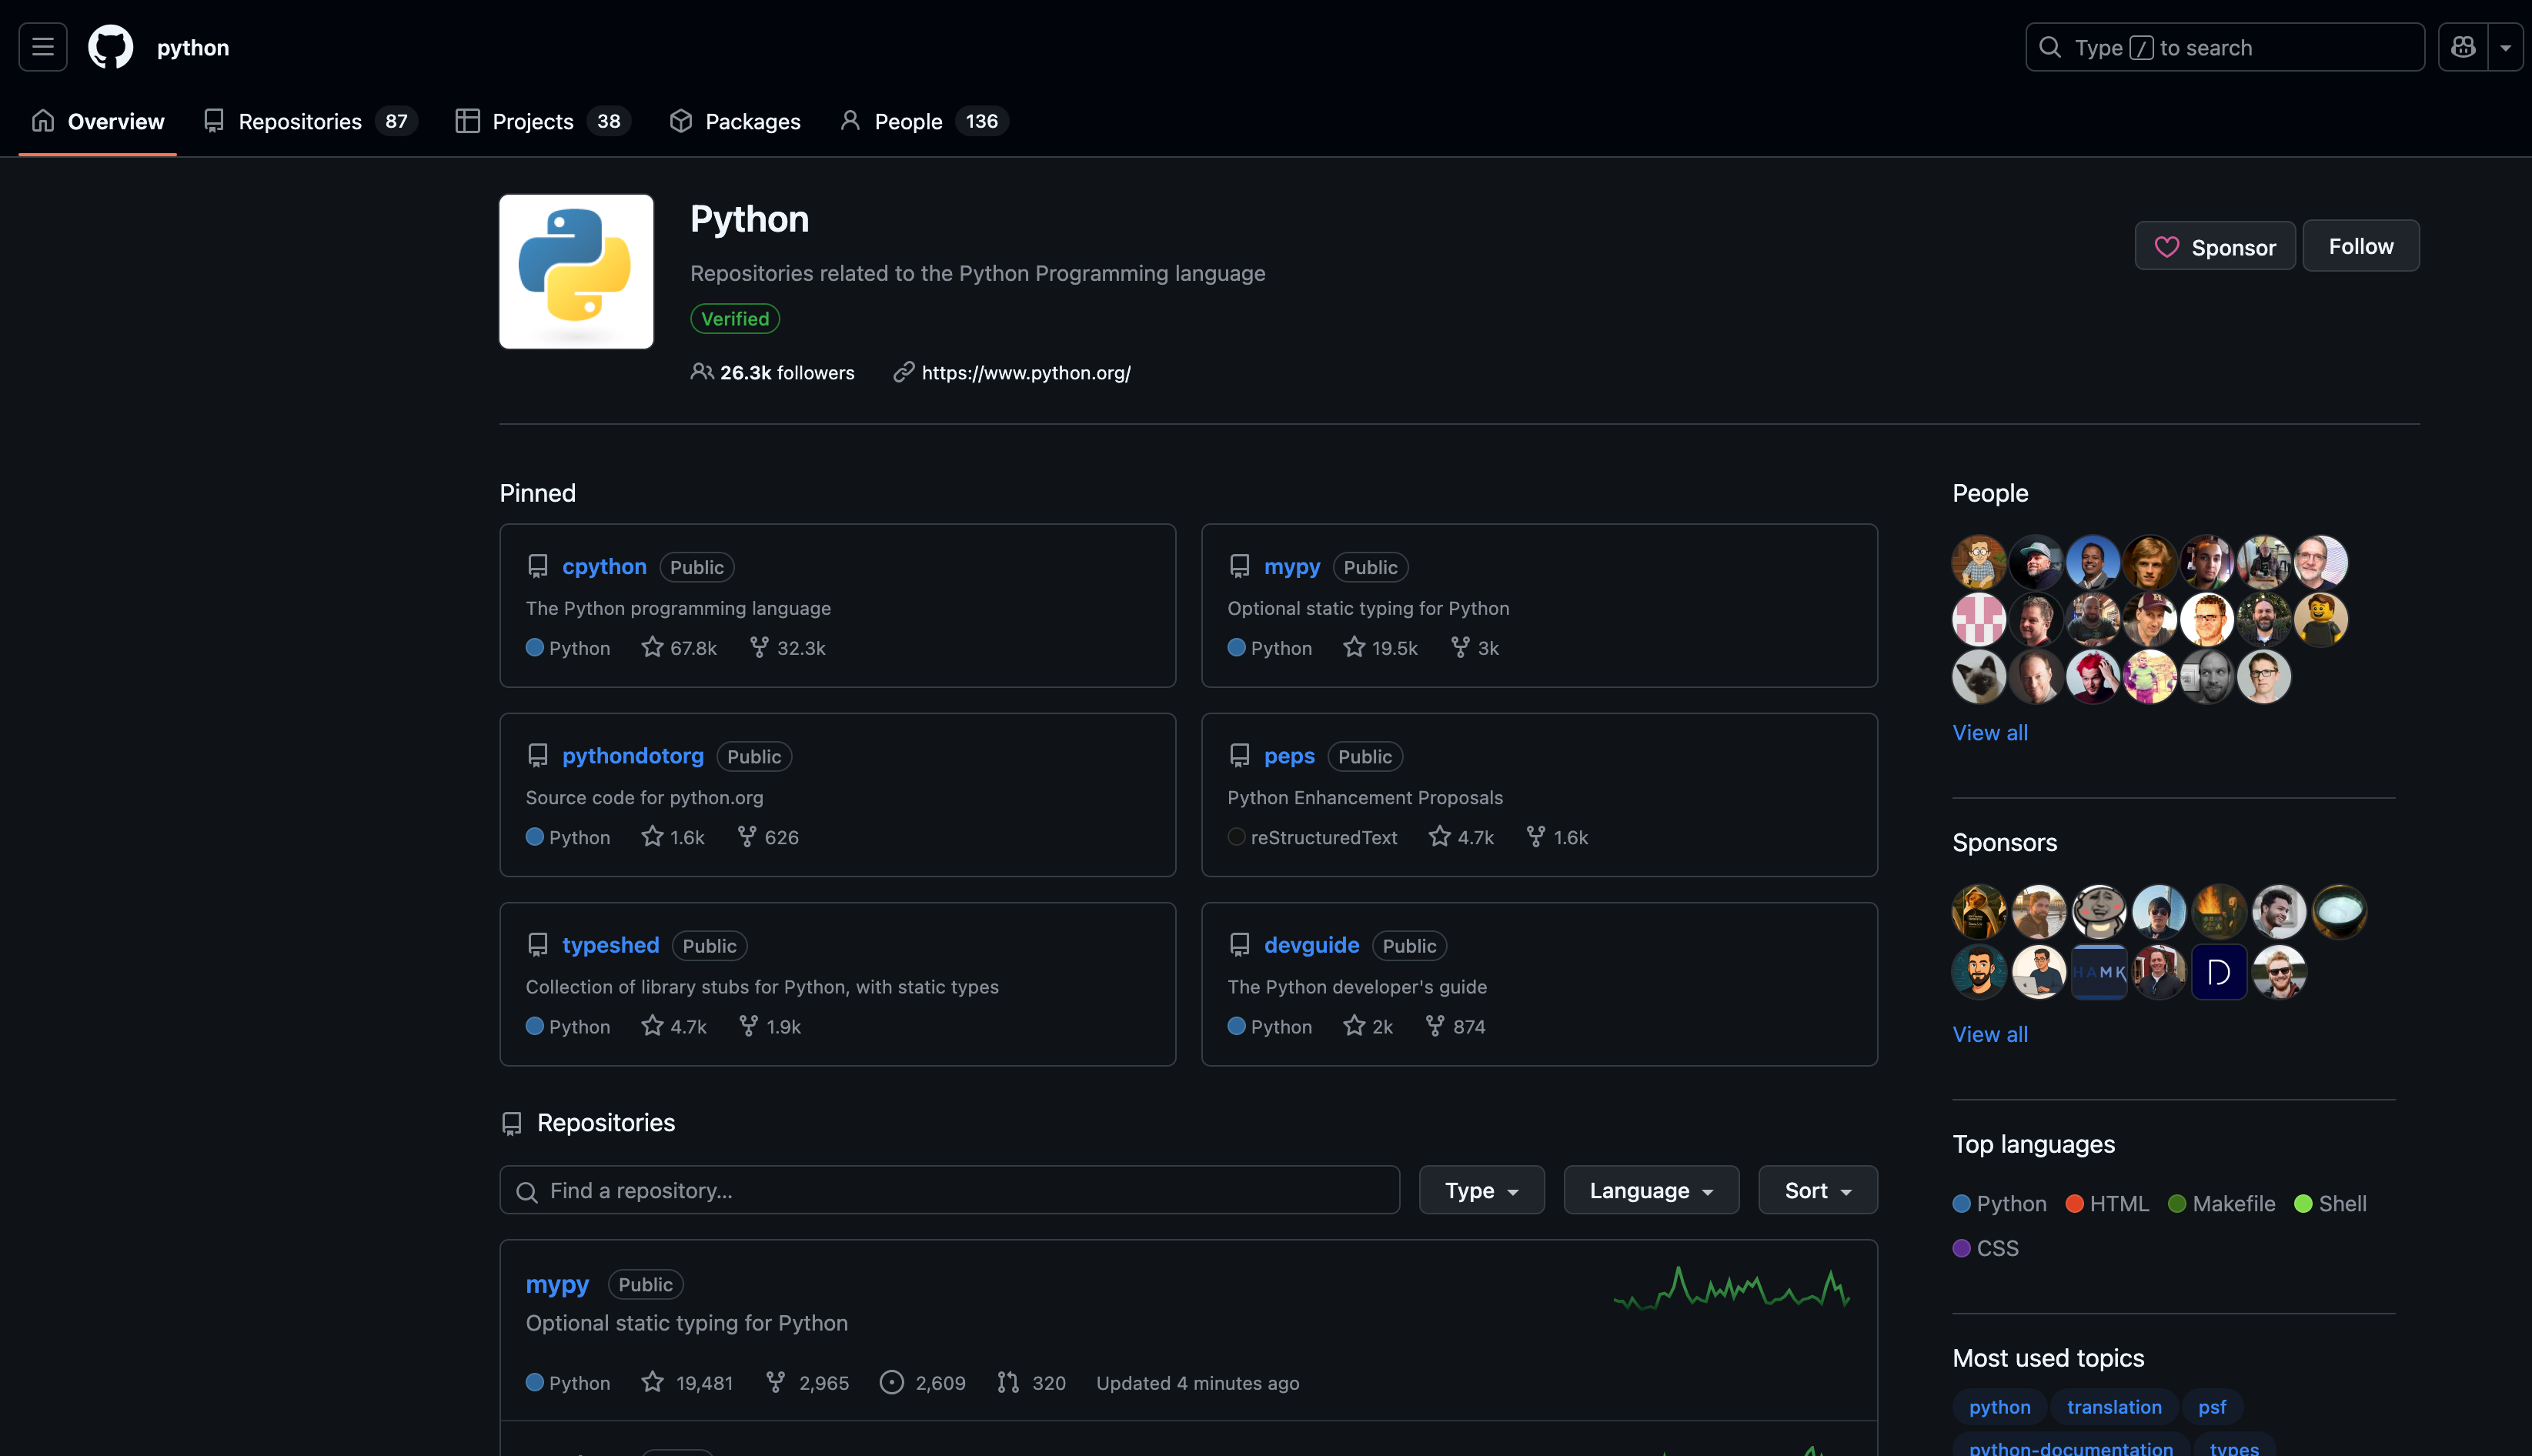Open the hamburger navigation menu

click(x=43, y=47)
